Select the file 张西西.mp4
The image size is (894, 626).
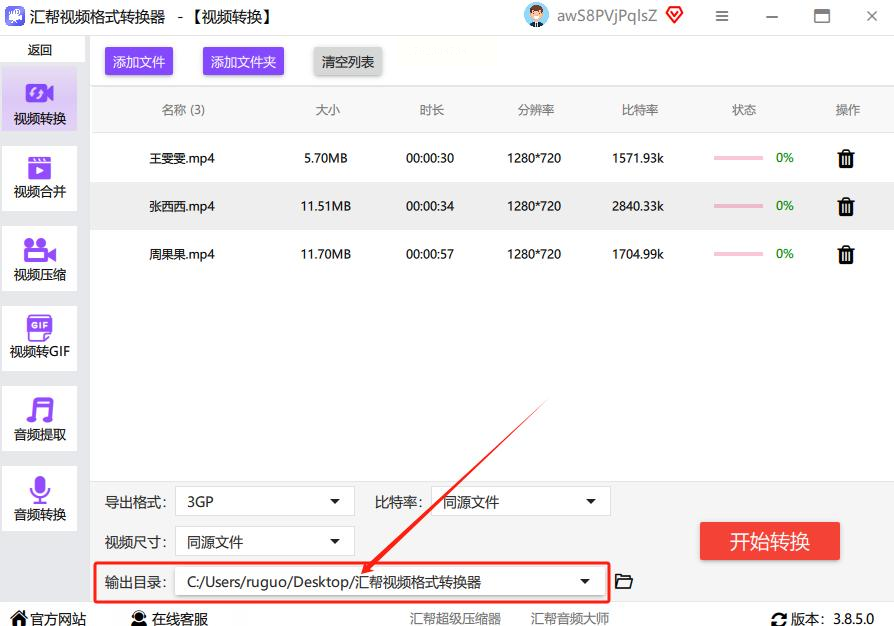pos(182,206)
